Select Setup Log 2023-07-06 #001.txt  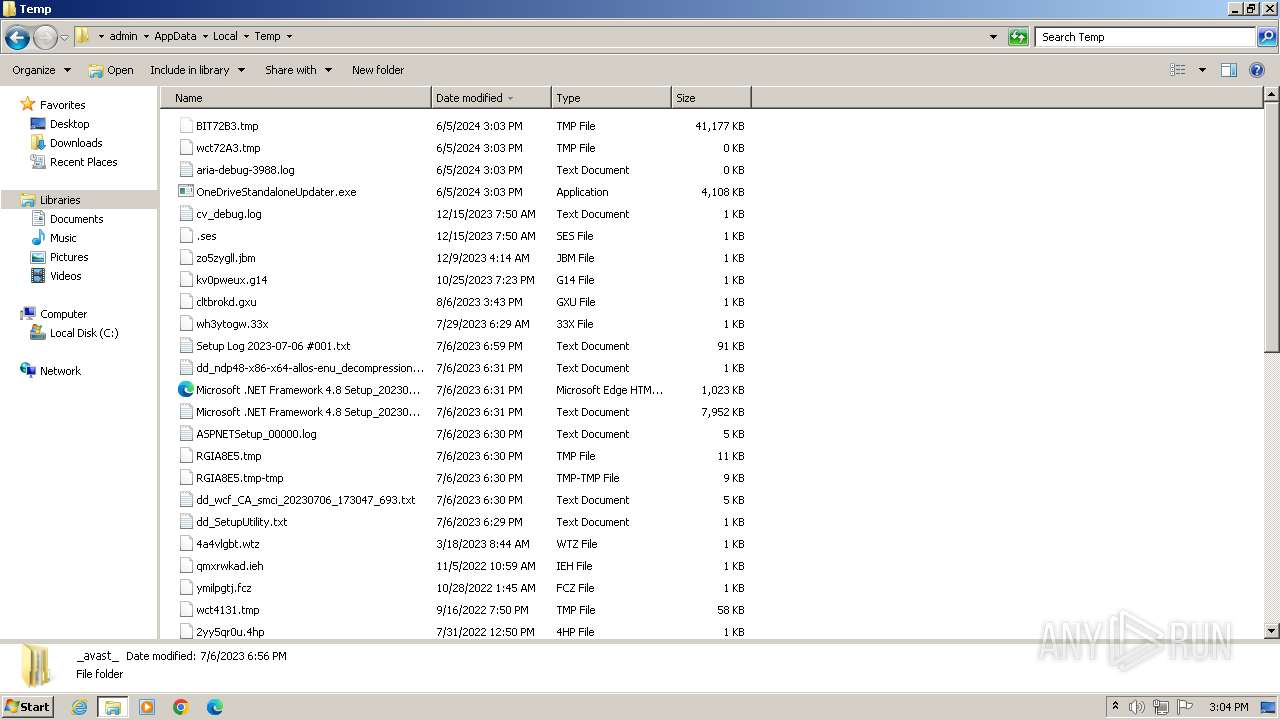[x=273, y=346]
